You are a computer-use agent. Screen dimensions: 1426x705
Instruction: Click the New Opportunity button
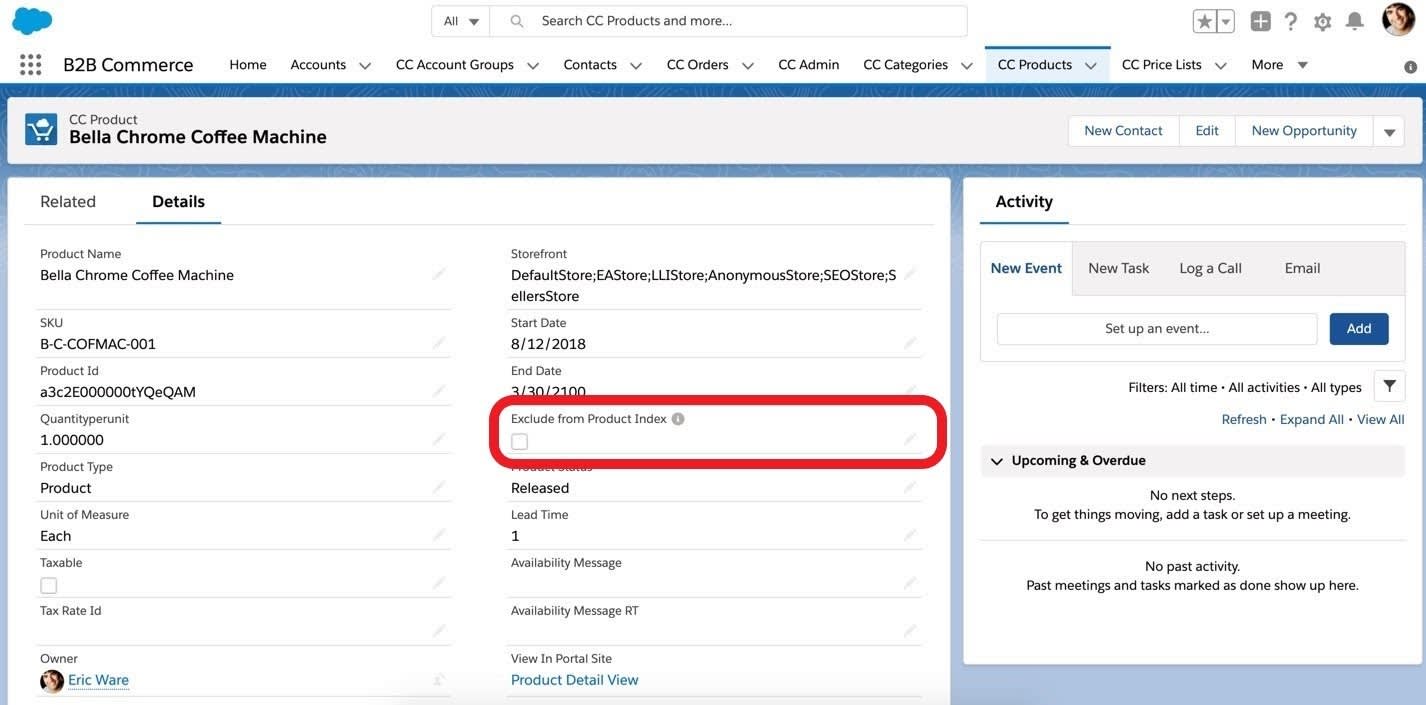click(x=1304, y=131)
